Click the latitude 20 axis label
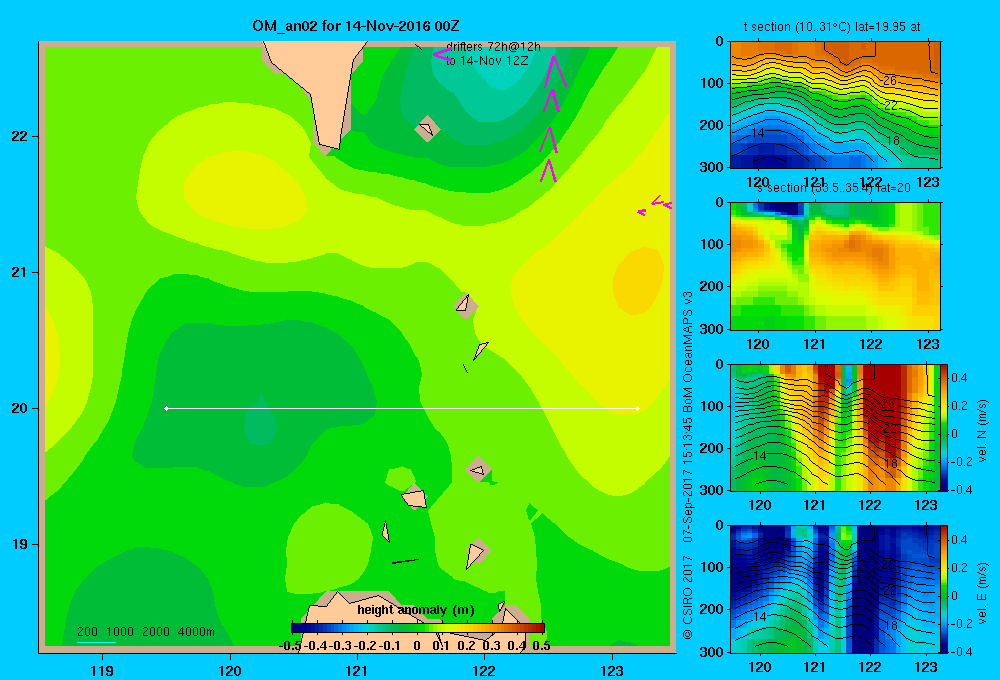 click(19, 408)
